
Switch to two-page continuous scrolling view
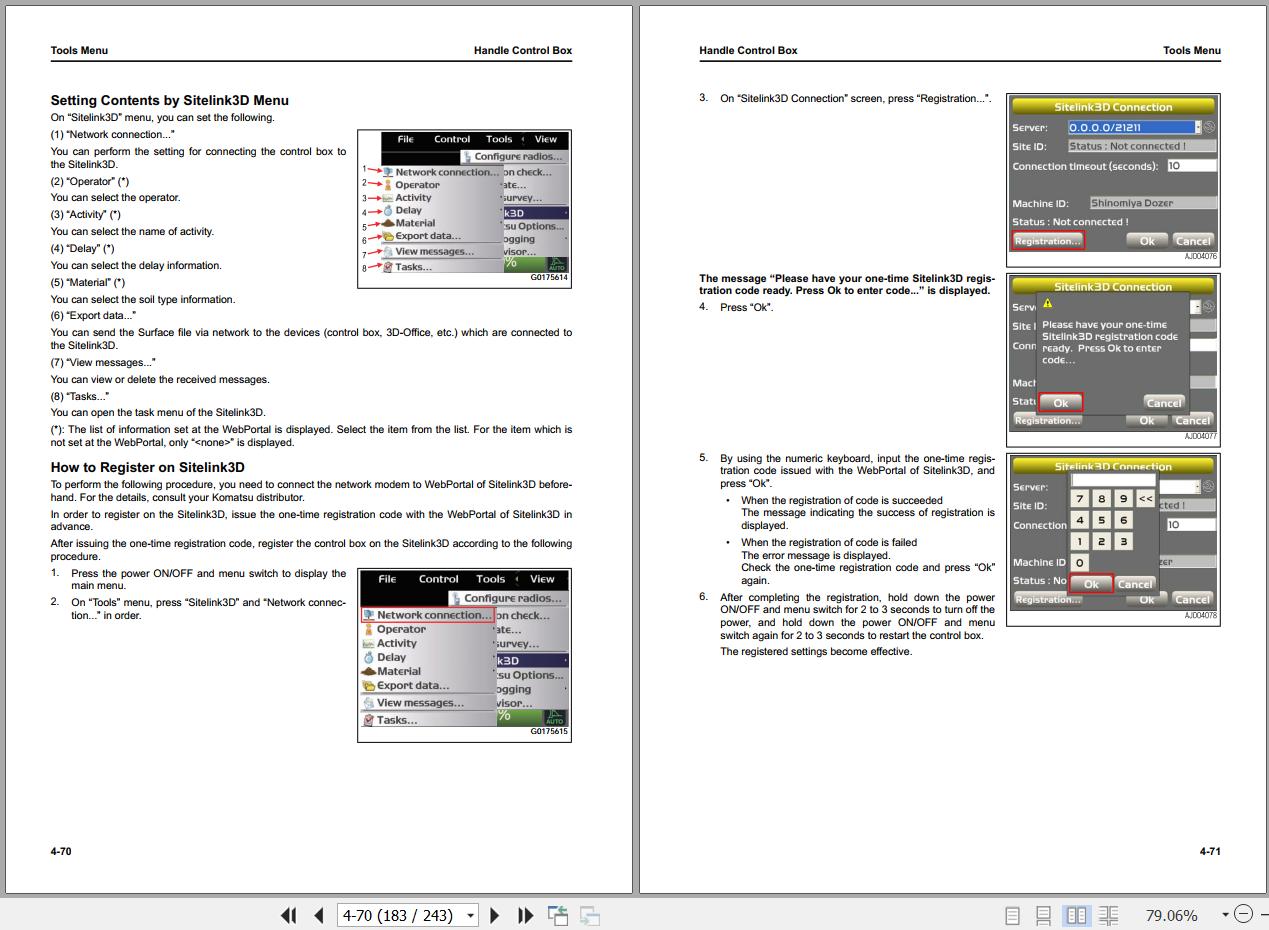point(1108,915)
